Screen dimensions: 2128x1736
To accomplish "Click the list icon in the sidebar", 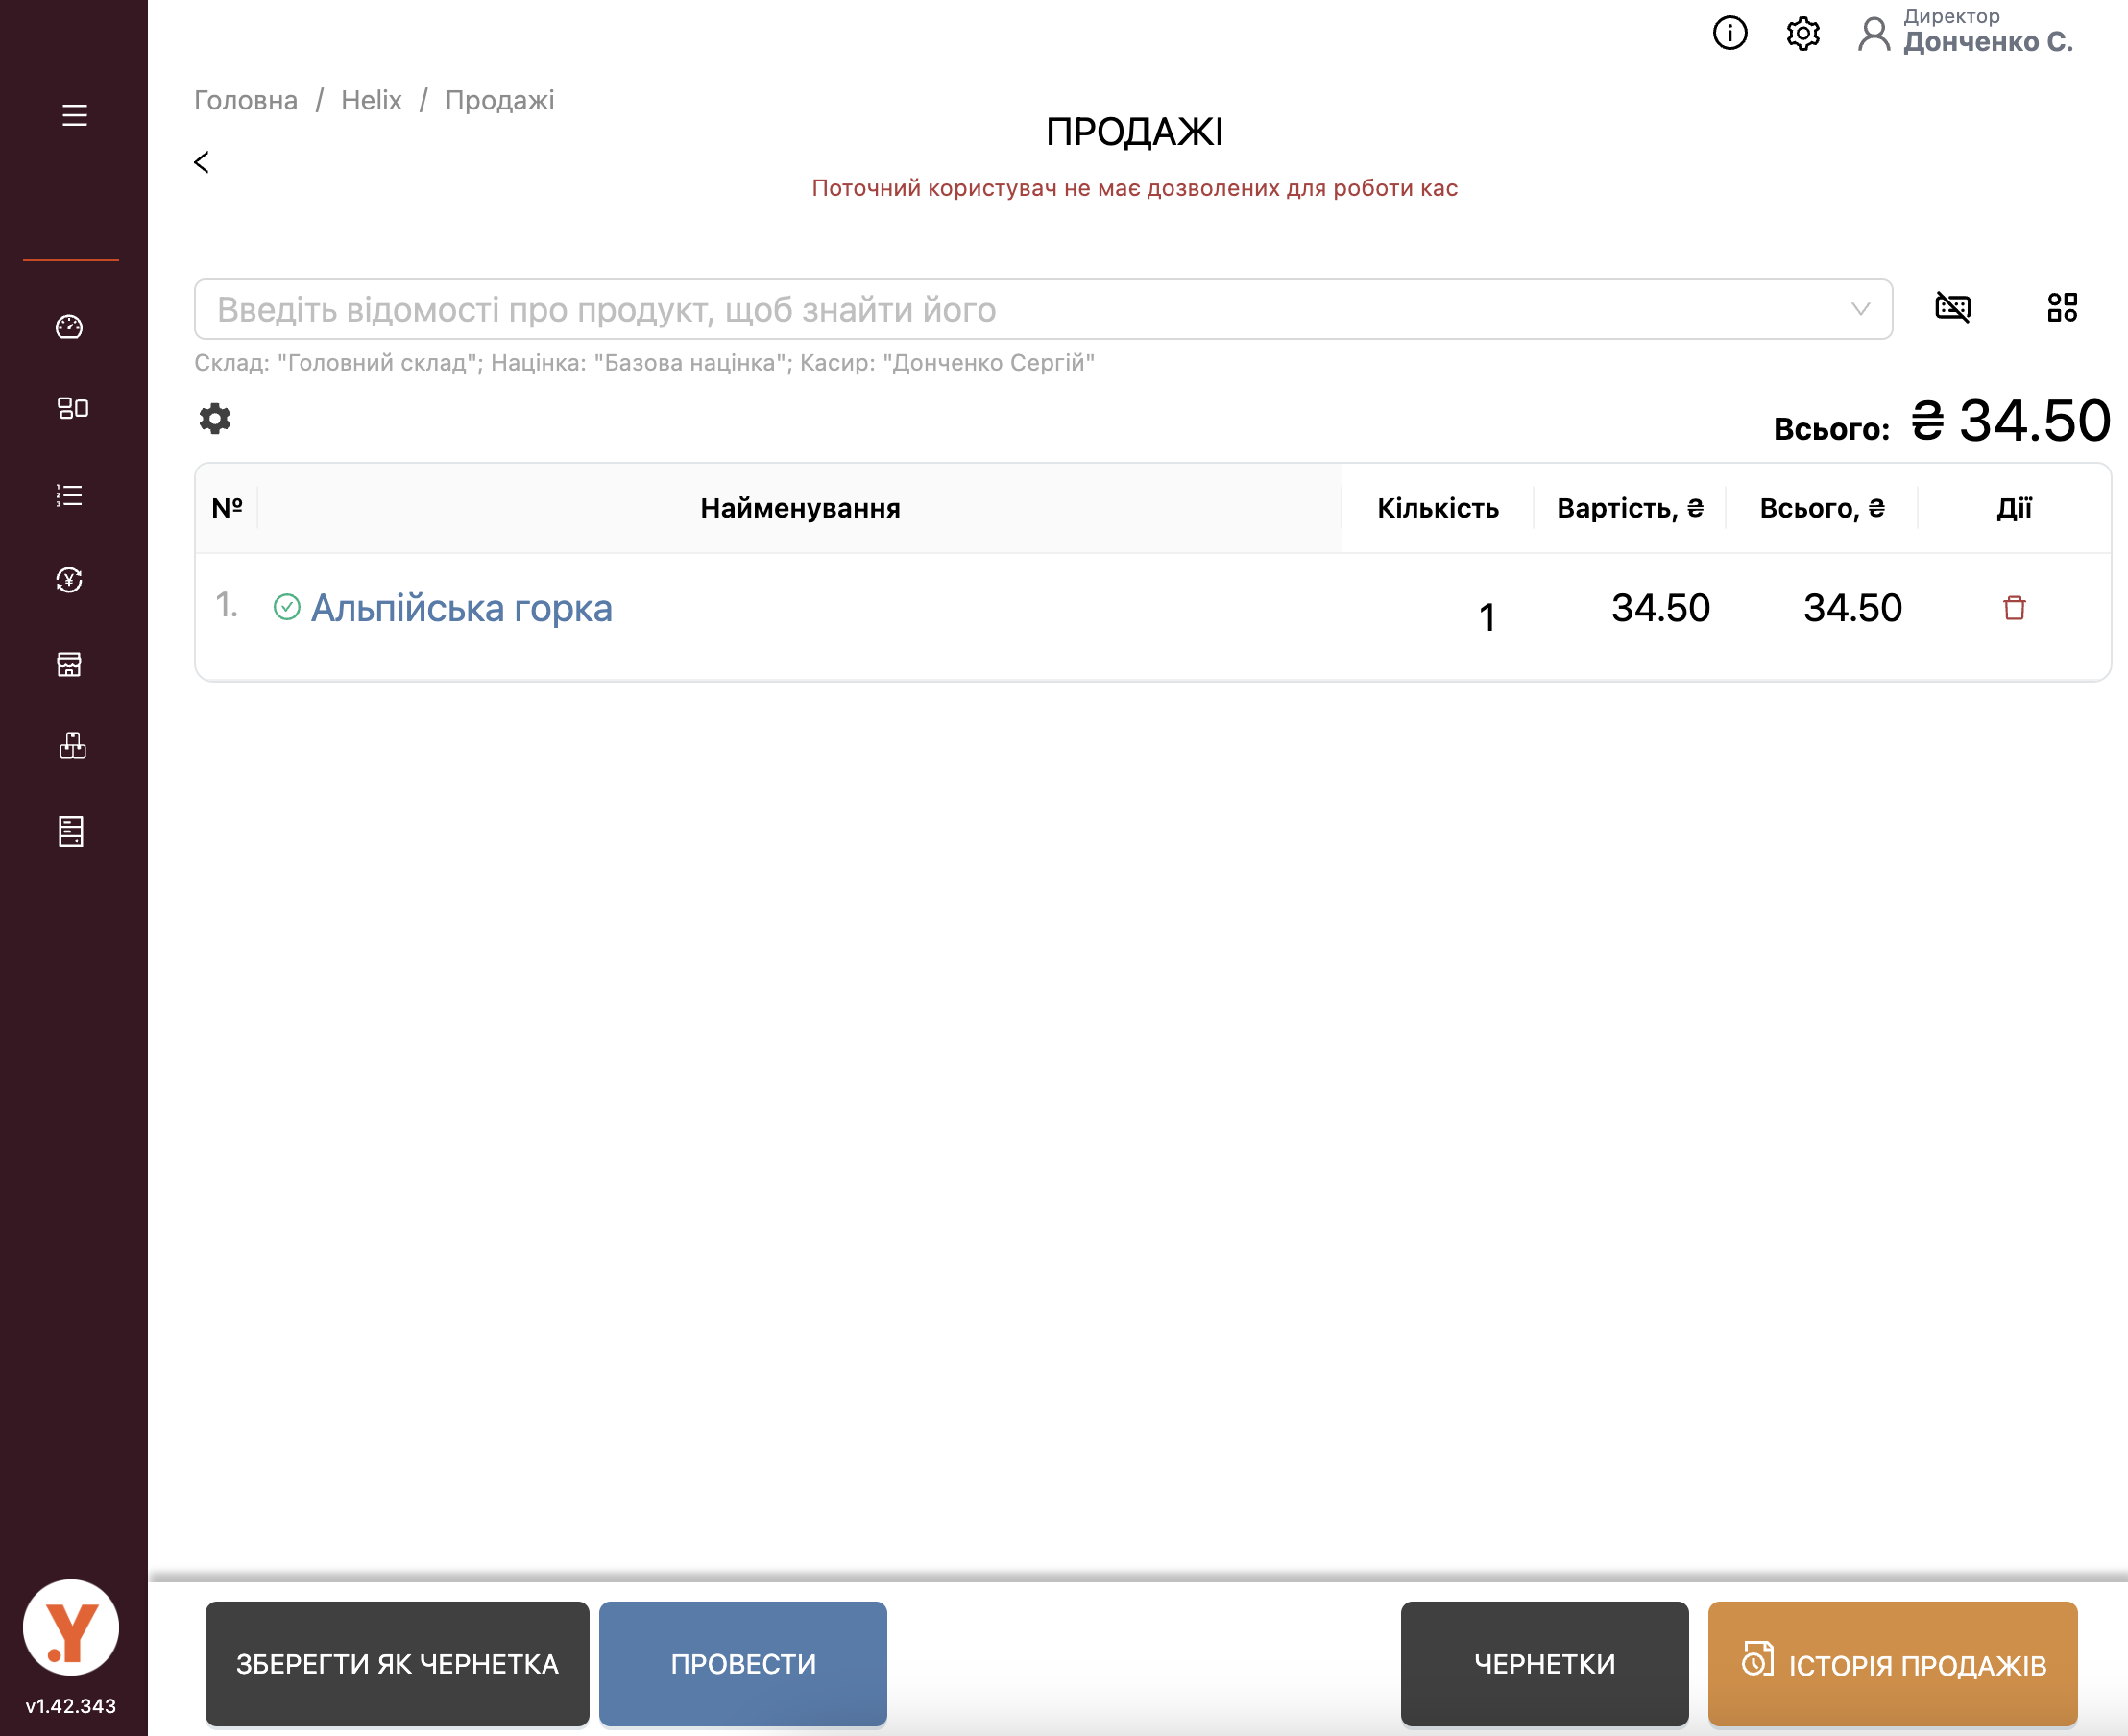I will [69, 496].
